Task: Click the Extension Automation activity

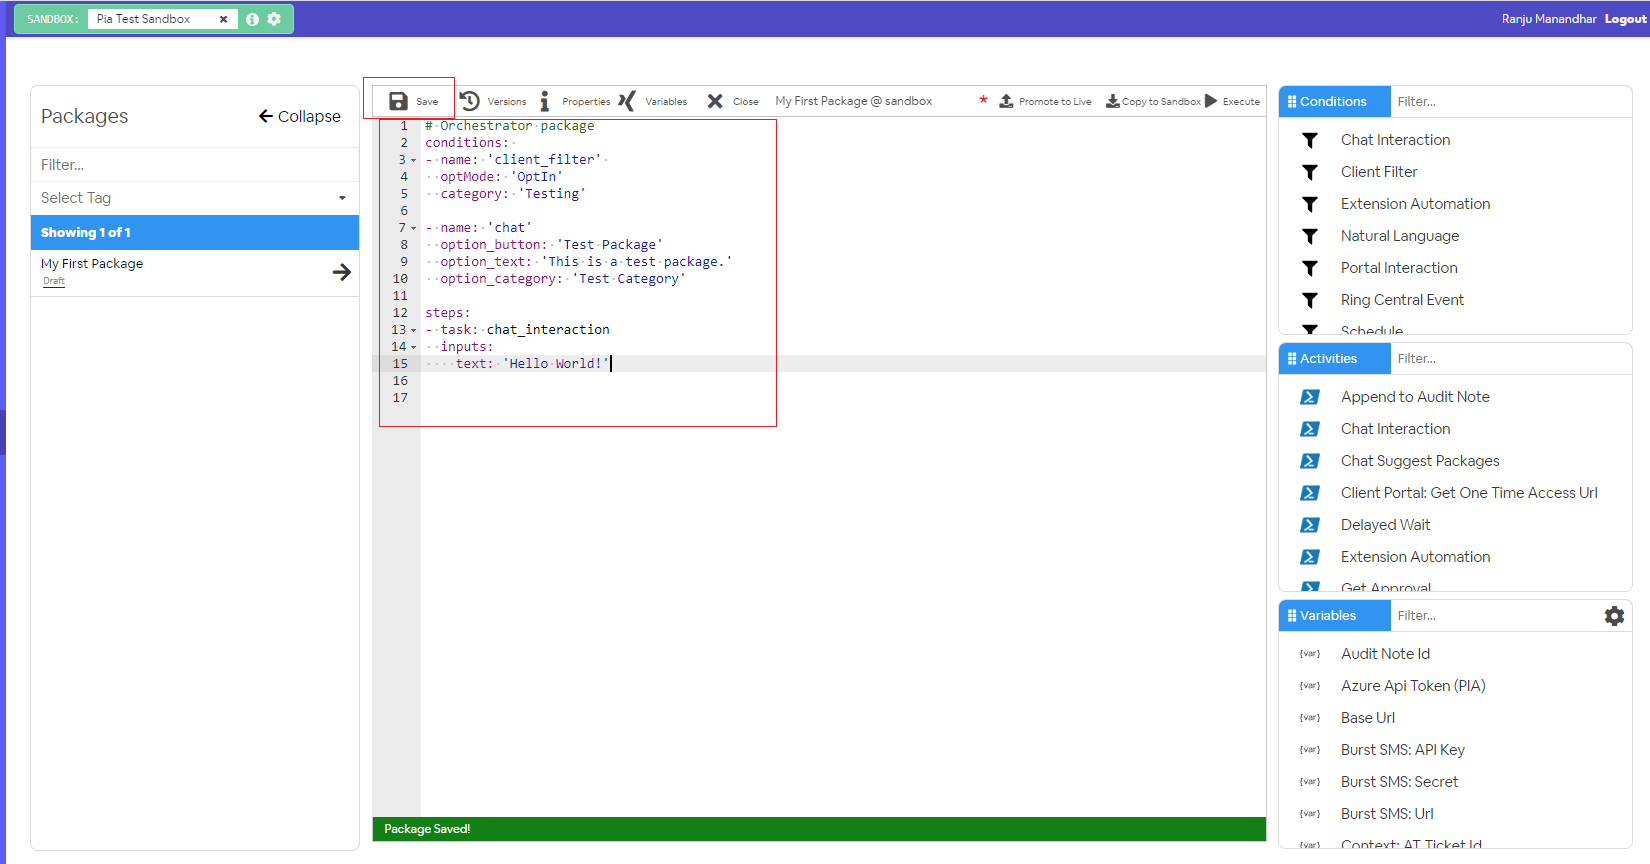Action: [1415, 557]
